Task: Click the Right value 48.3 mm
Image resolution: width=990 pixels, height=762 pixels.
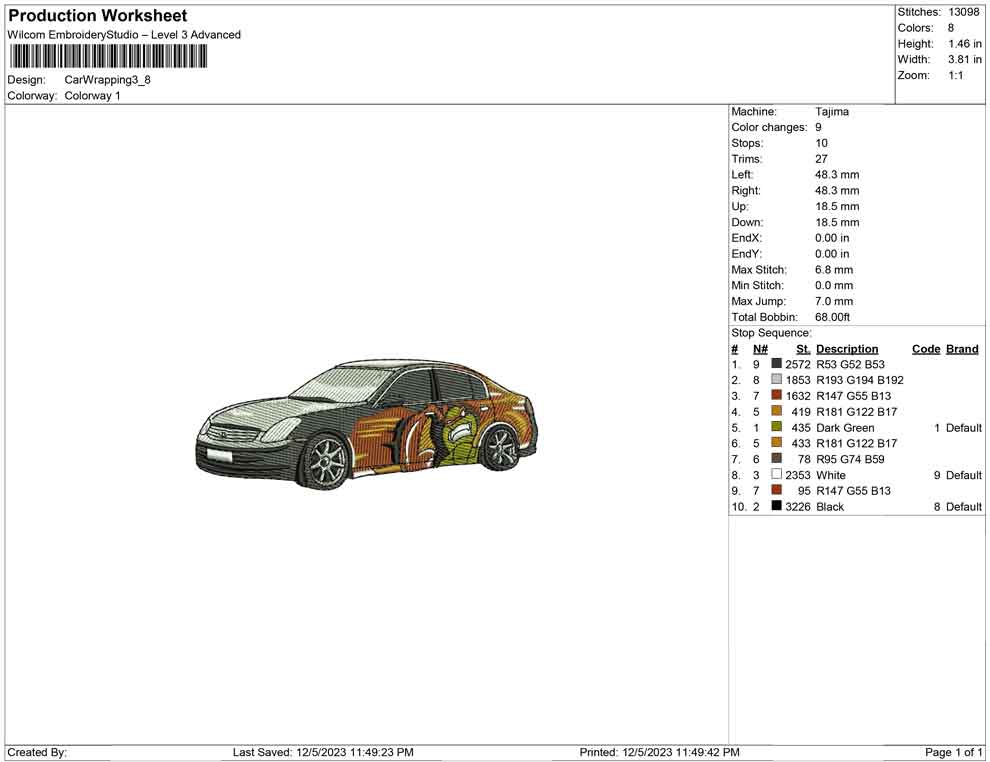Action: (x=837, y=191)
